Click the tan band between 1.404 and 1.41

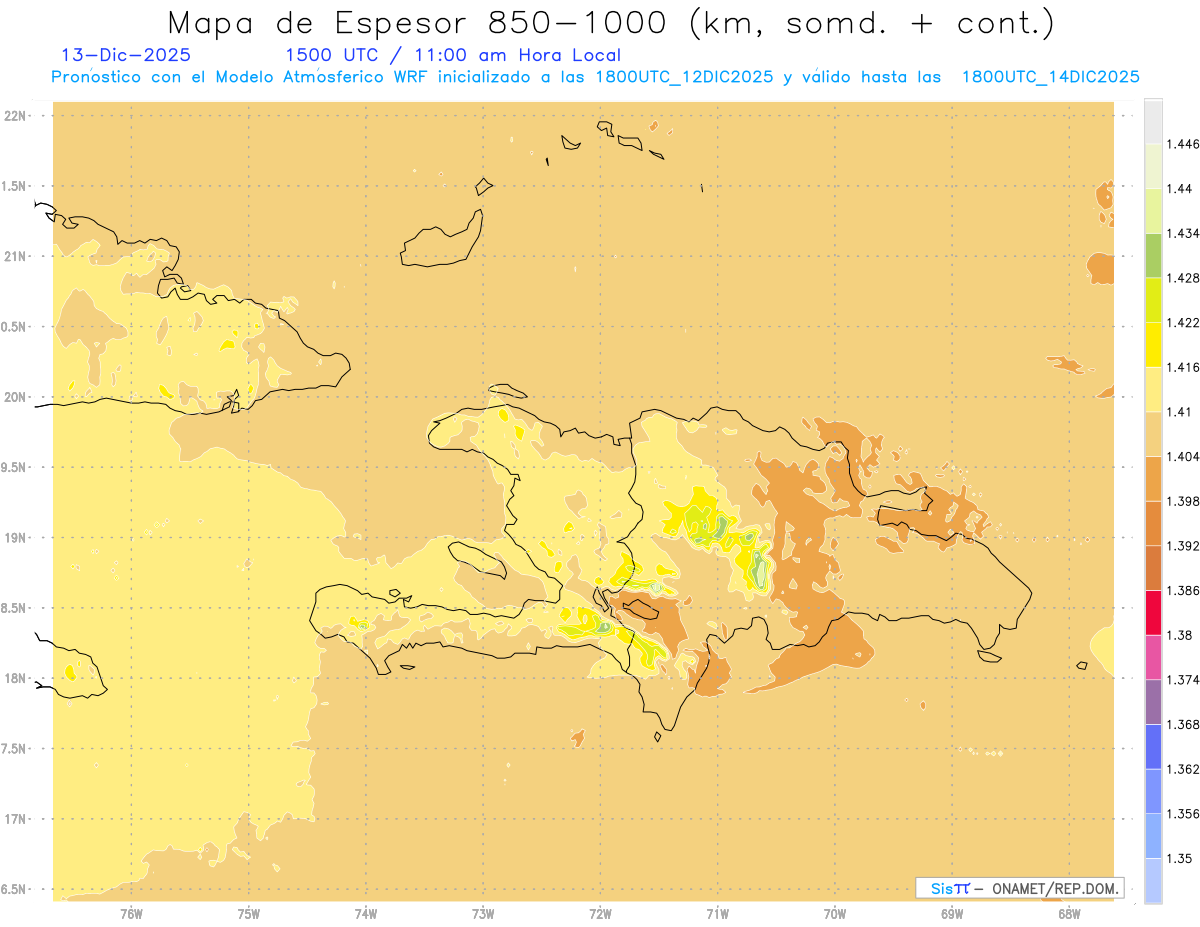point(1153,434)
